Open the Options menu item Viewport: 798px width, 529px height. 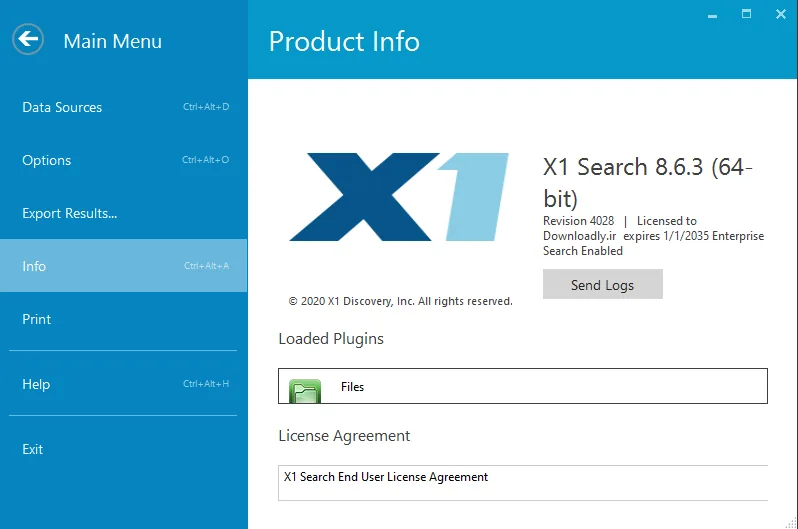click(x=124, y=160)
